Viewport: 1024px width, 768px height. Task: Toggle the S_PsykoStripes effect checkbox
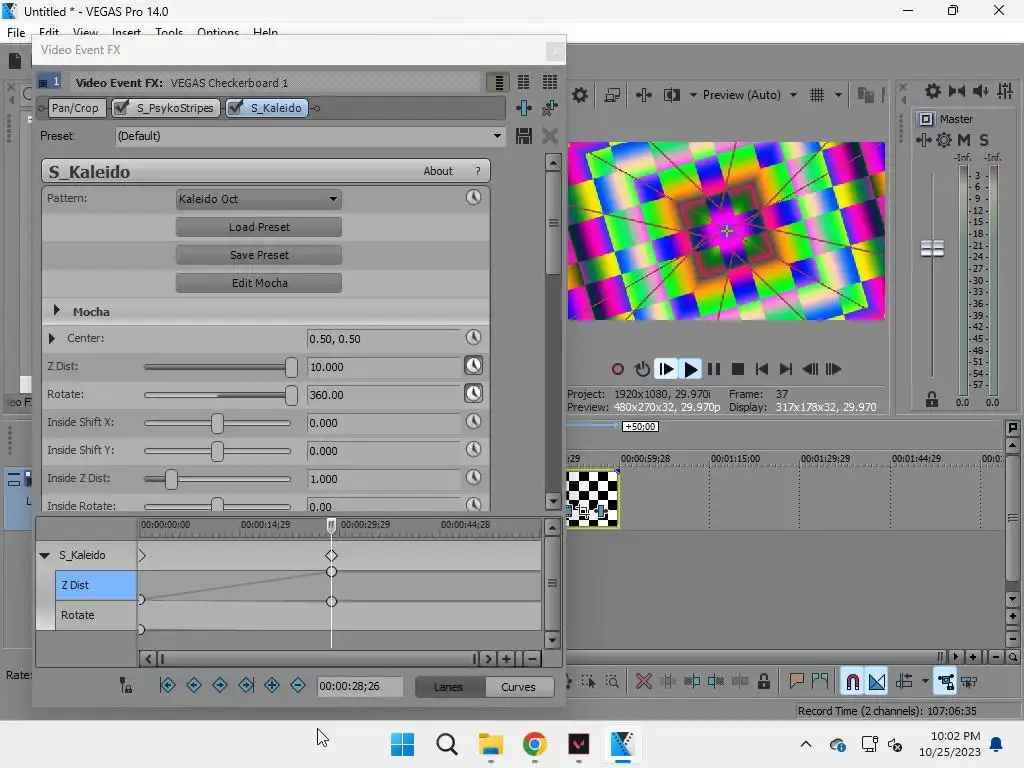tap(121, 108)
